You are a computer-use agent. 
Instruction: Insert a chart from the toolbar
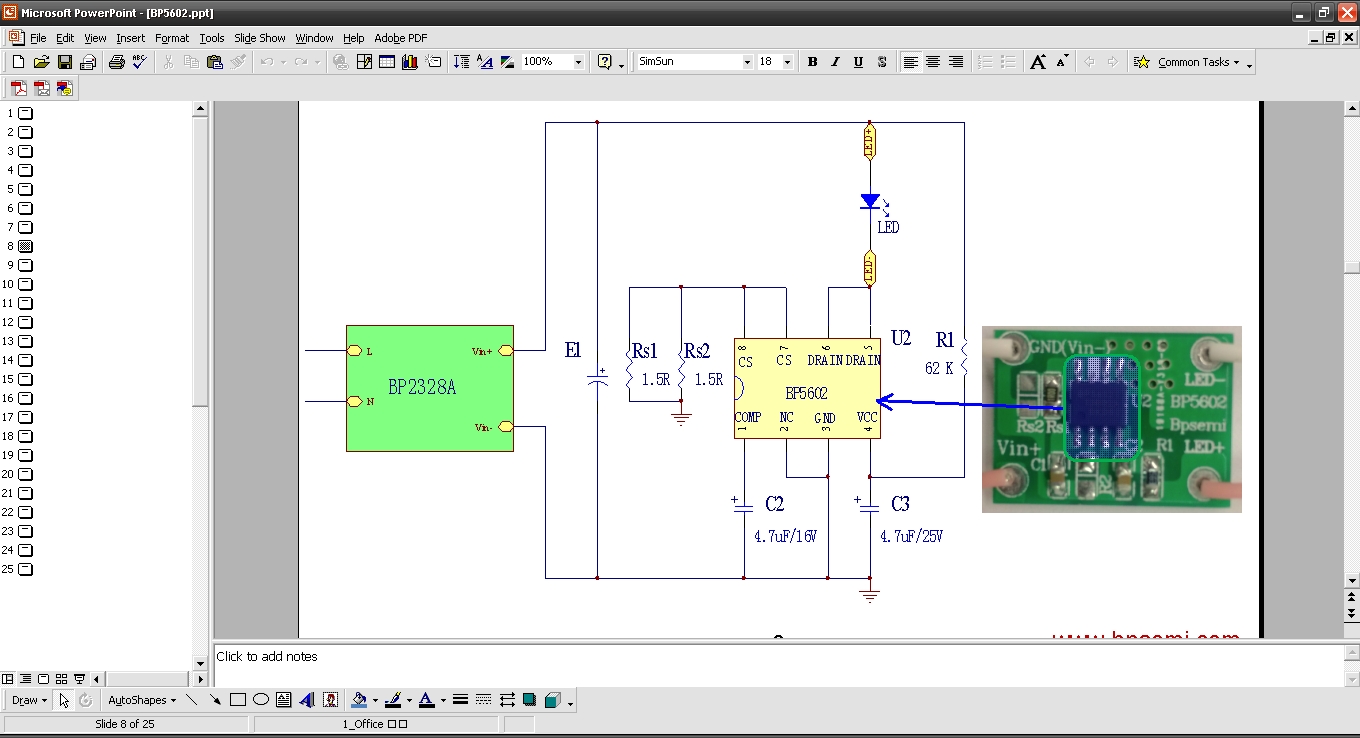tap(409, 62)
